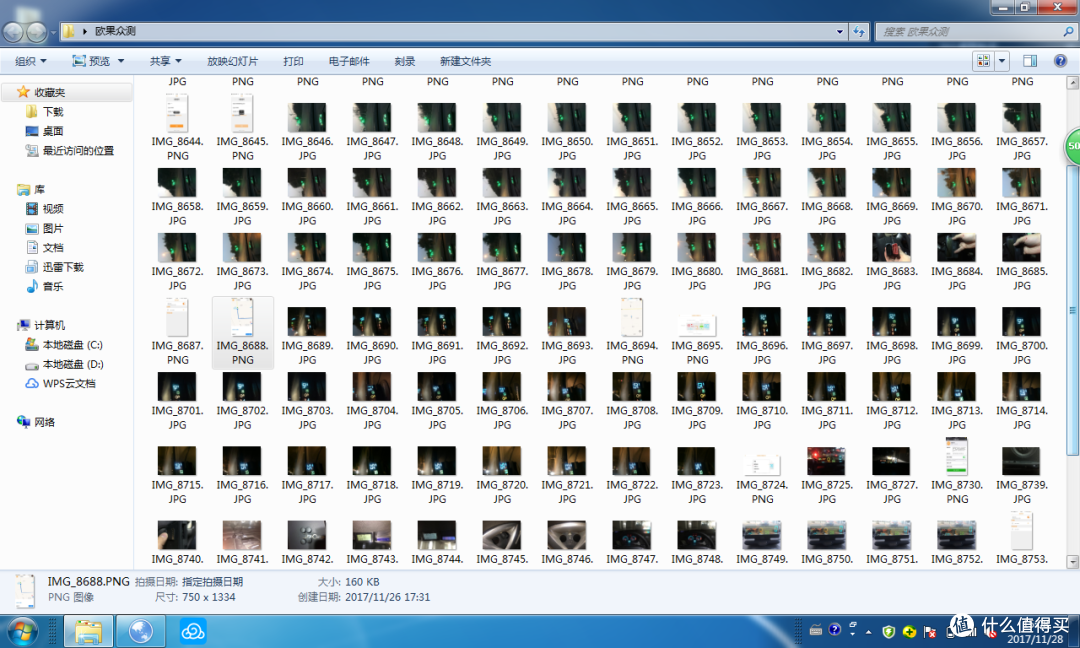Click the E-mail (电子邮件) toolbar button
The height and width of the screenshot is (648, 1080).
[x=349, y=61]
